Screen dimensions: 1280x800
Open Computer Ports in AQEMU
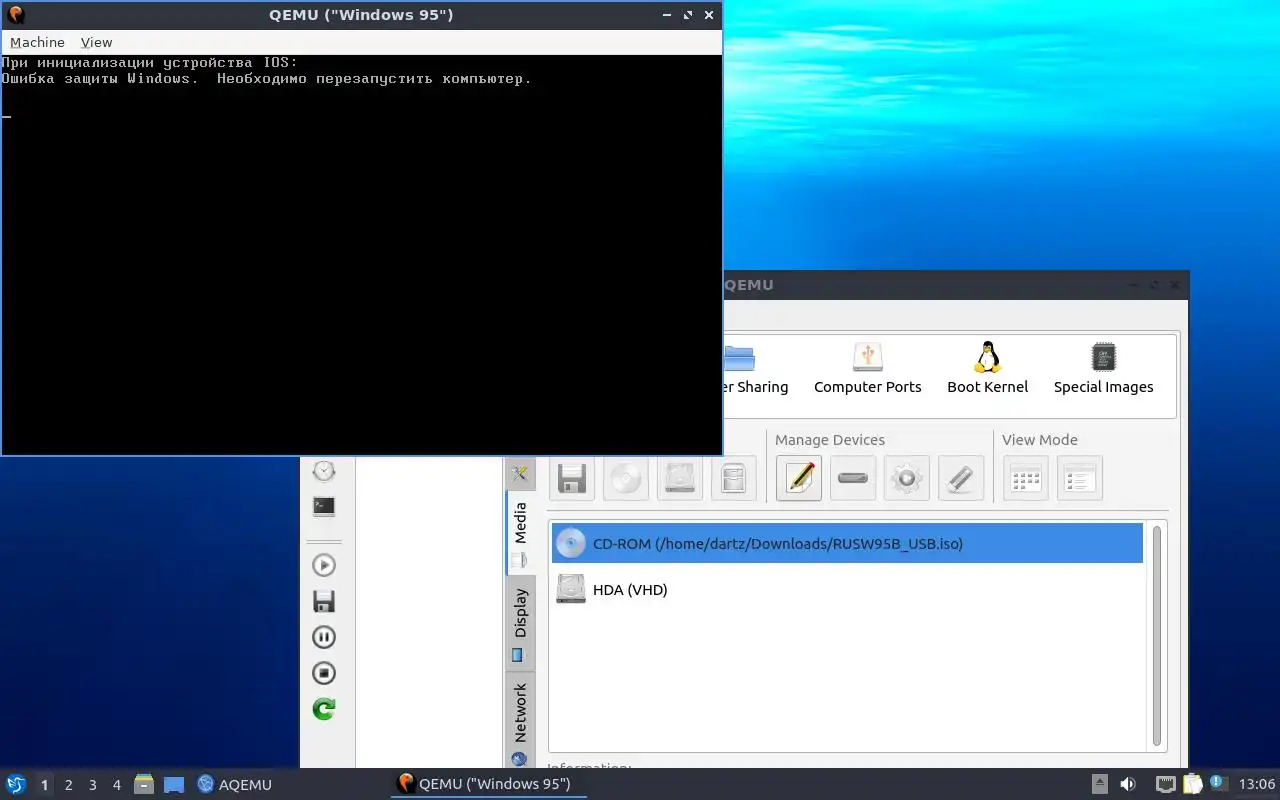point(867,368)
